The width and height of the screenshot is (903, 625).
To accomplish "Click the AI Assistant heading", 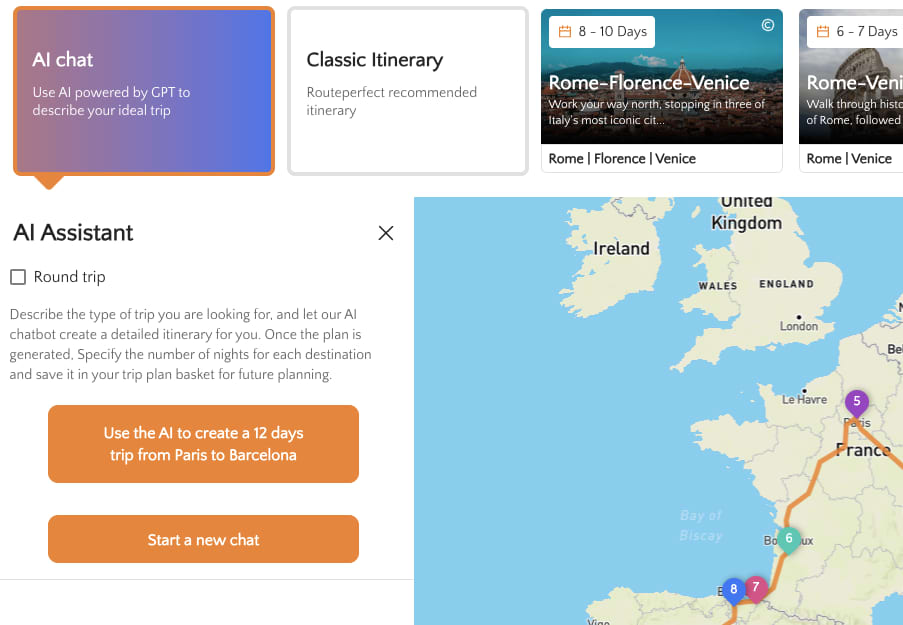I will [73, 233].
